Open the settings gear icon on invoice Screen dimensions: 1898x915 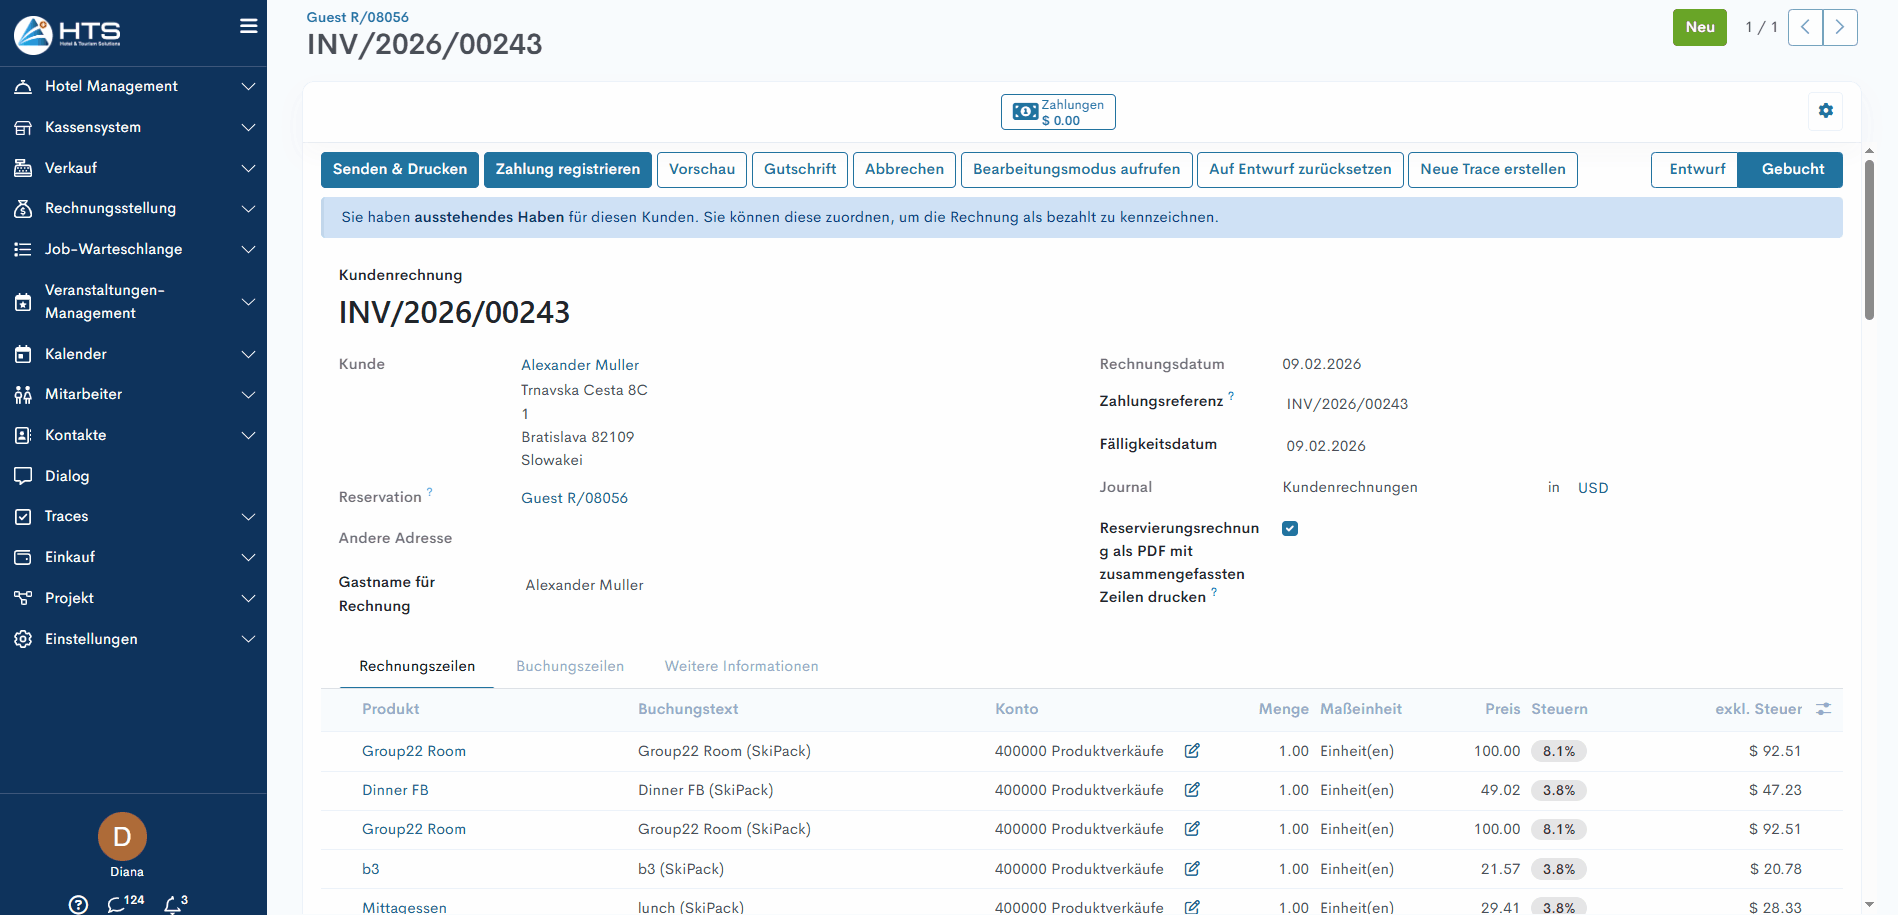1825,111
